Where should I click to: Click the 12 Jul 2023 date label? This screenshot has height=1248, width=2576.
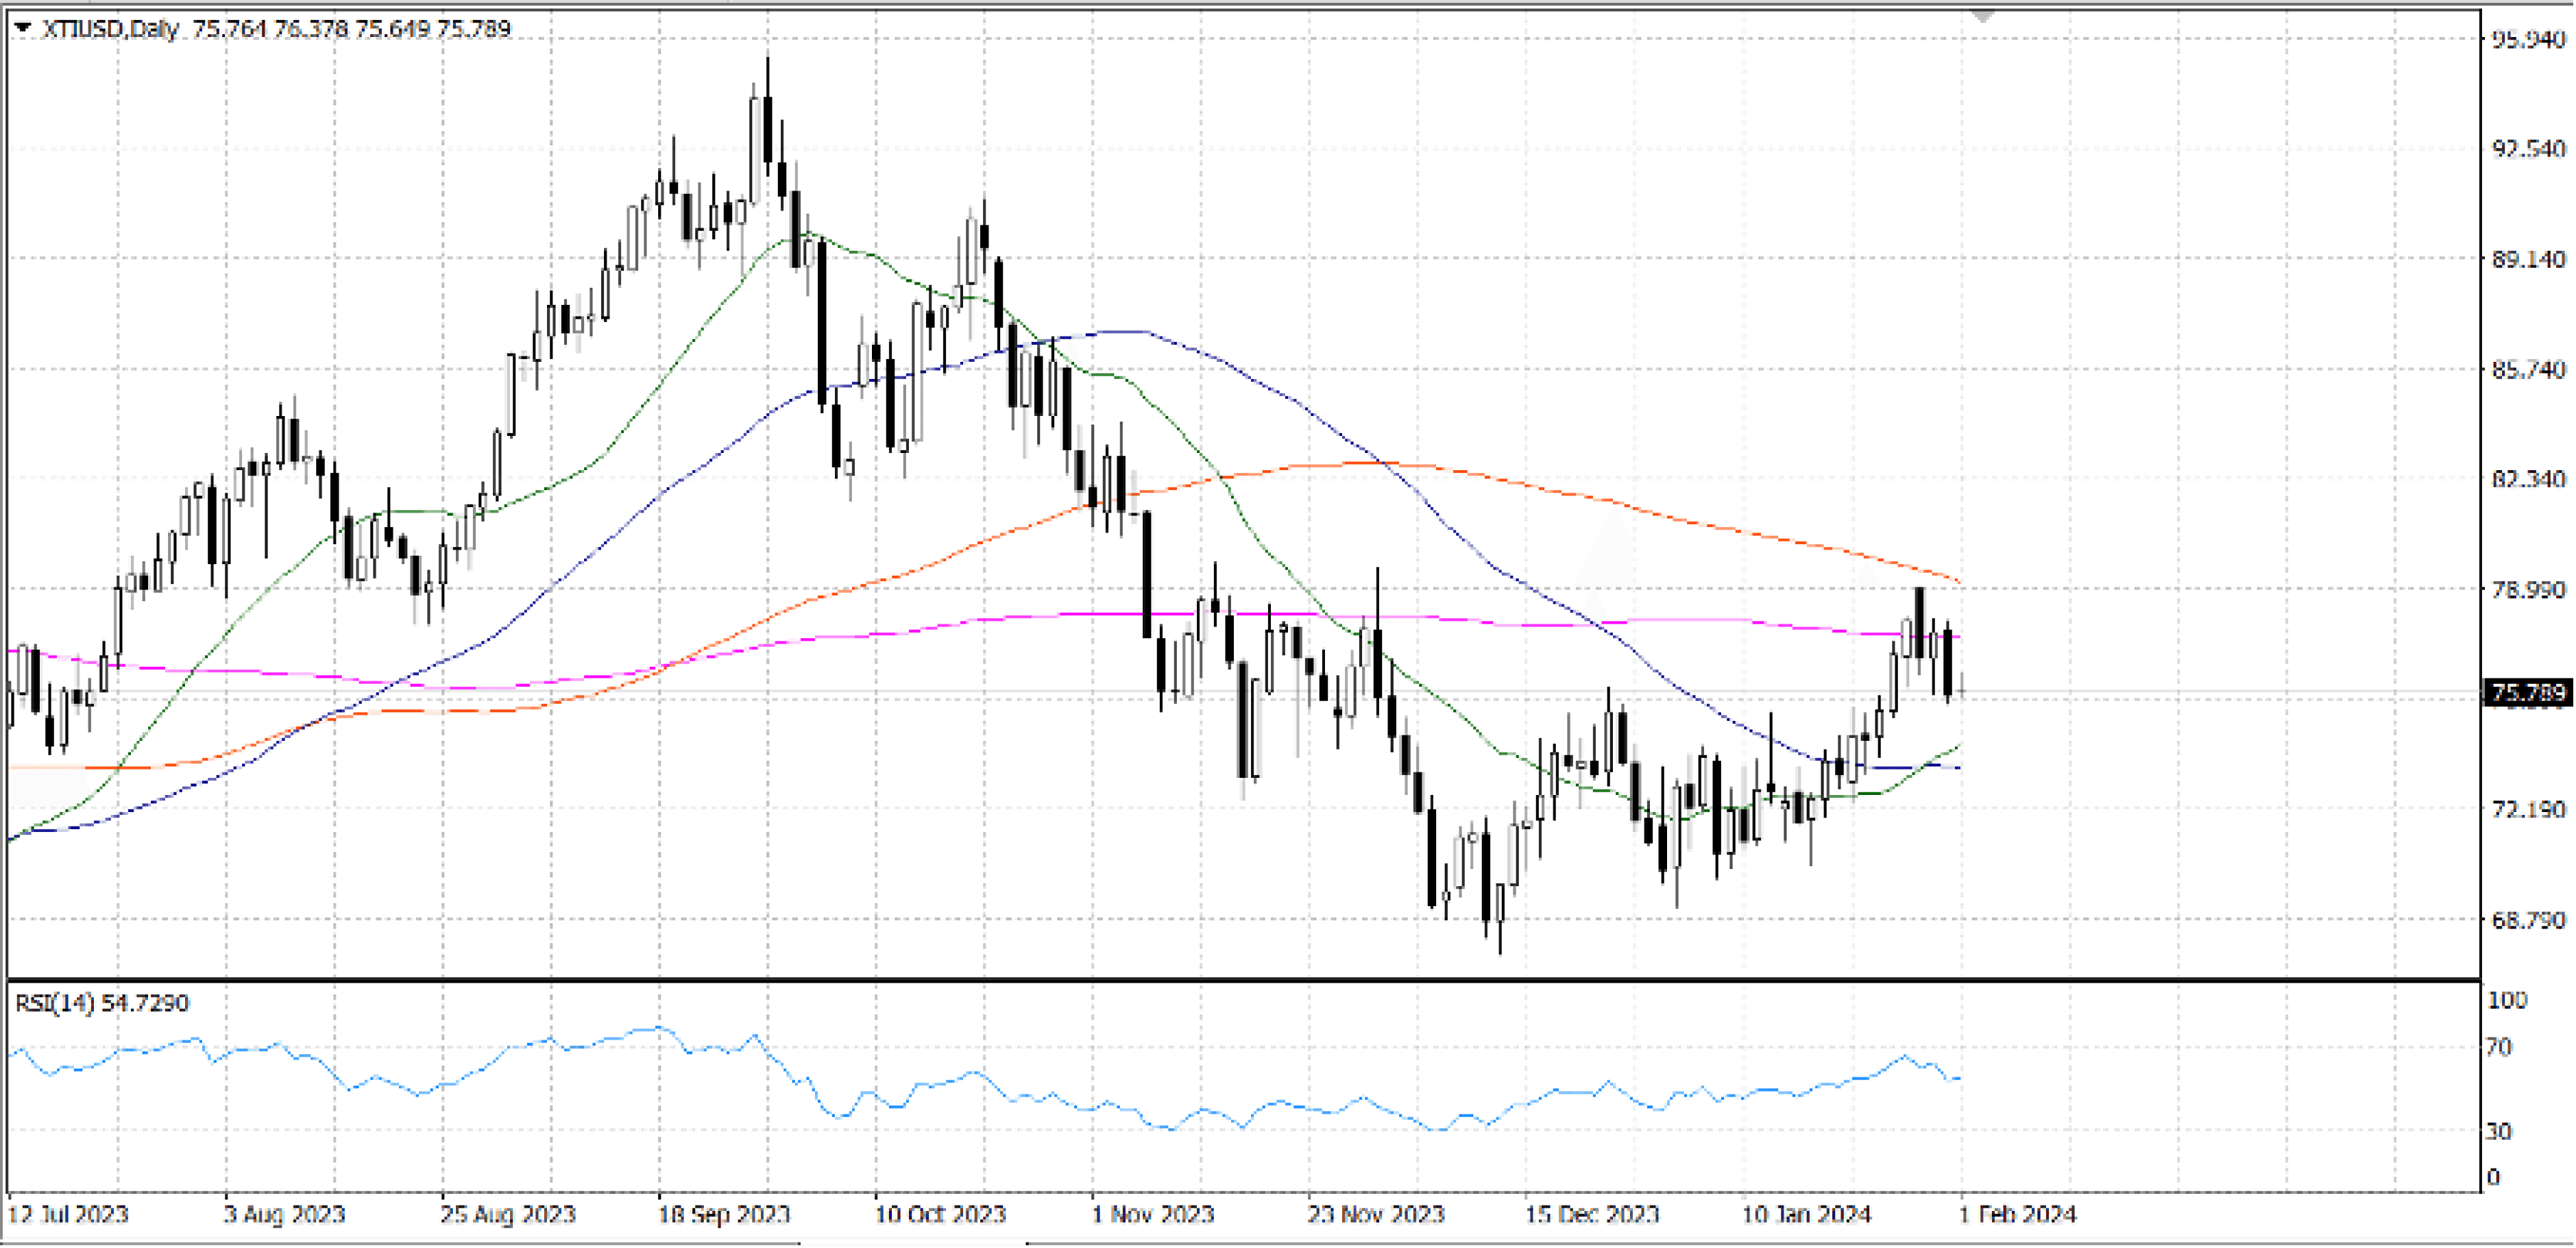point(68,1214)
